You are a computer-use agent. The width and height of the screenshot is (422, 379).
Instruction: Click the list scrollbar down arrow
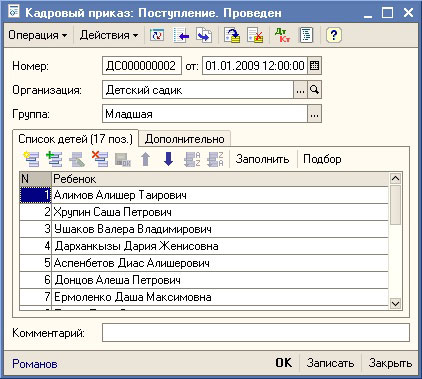point(395,304)
